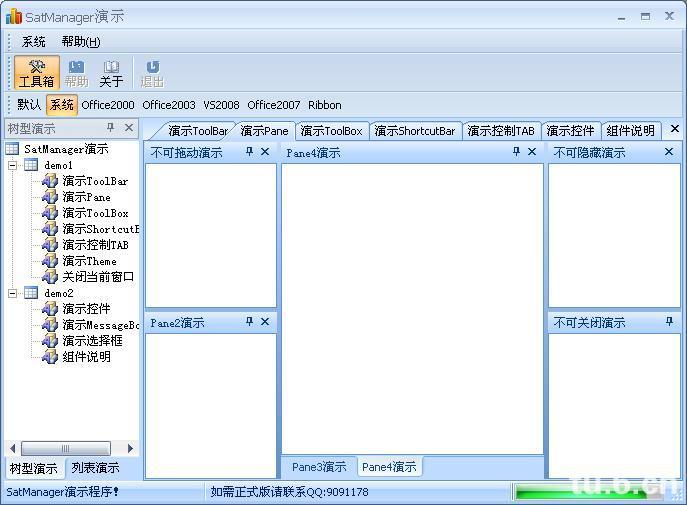Apply the Ribbon theme
The height and width of the screenshot is (505, 687).
tap(325, 105)
